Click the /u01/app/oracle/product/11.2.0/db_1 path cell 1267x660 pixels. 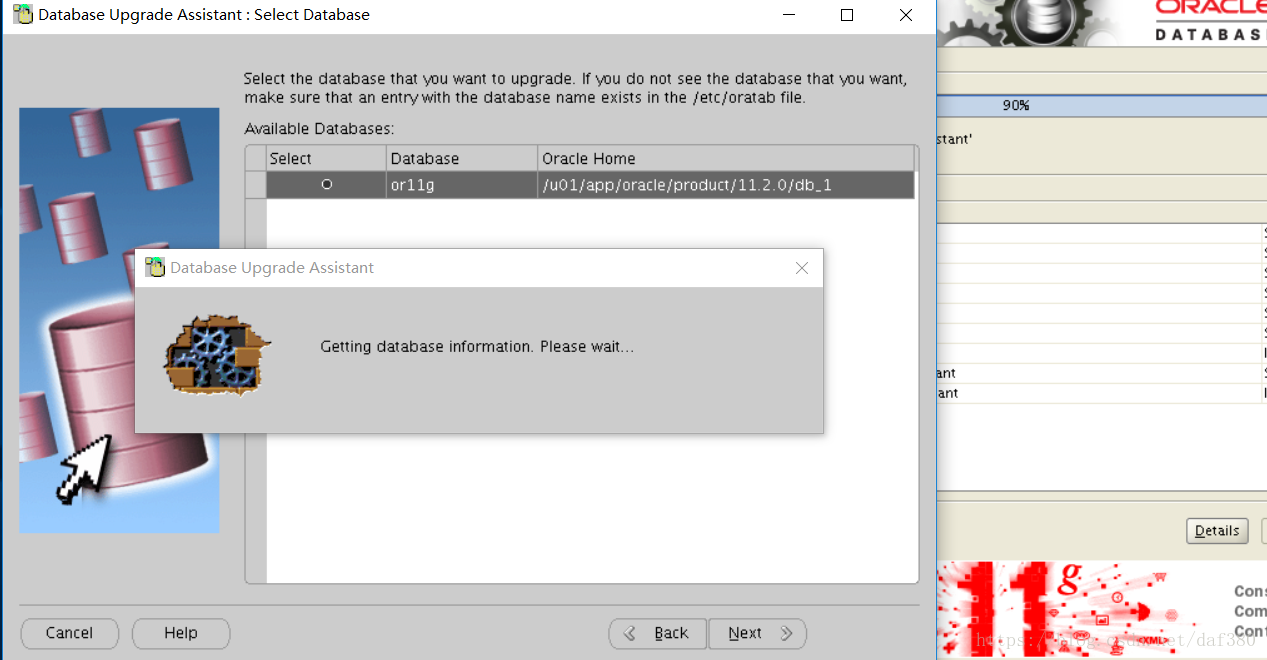click(726, 185)
